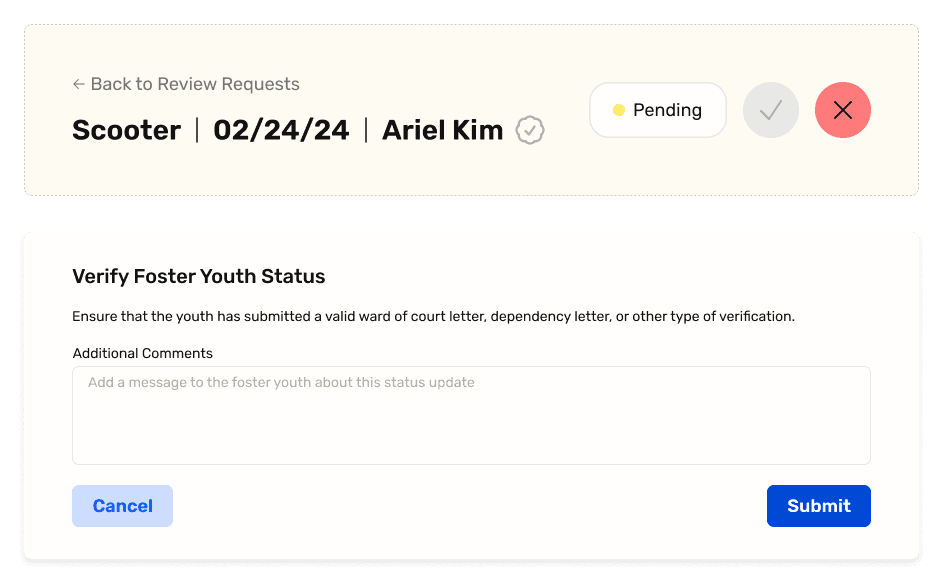
Task: Cancel the status verification form
Action: (123, 506)
